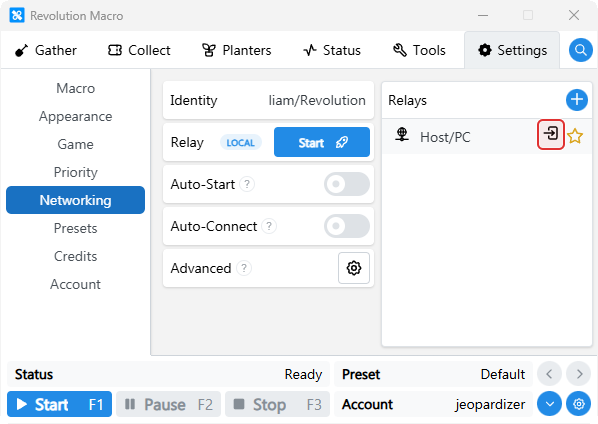Click the identity value liam/Revolution
Image resolution: width=598 pixels, height=424 pixels.
point(317,100)
